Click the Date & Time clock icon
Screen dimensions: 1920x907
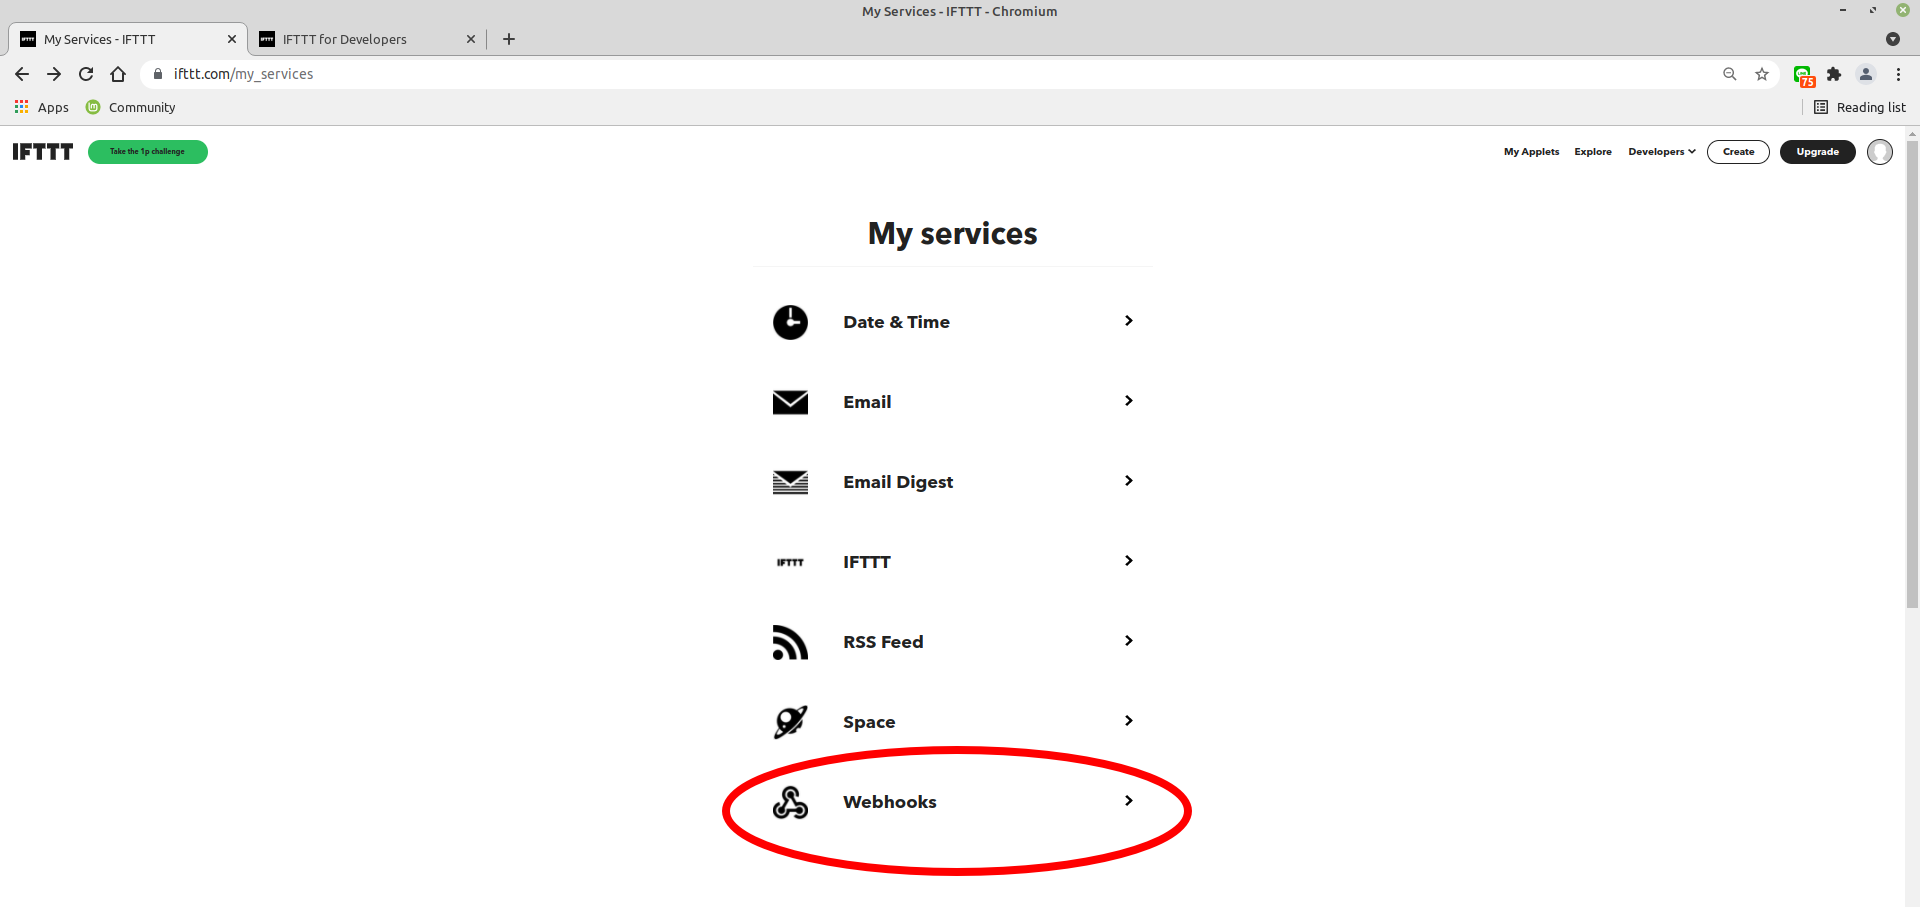[790, 322]
